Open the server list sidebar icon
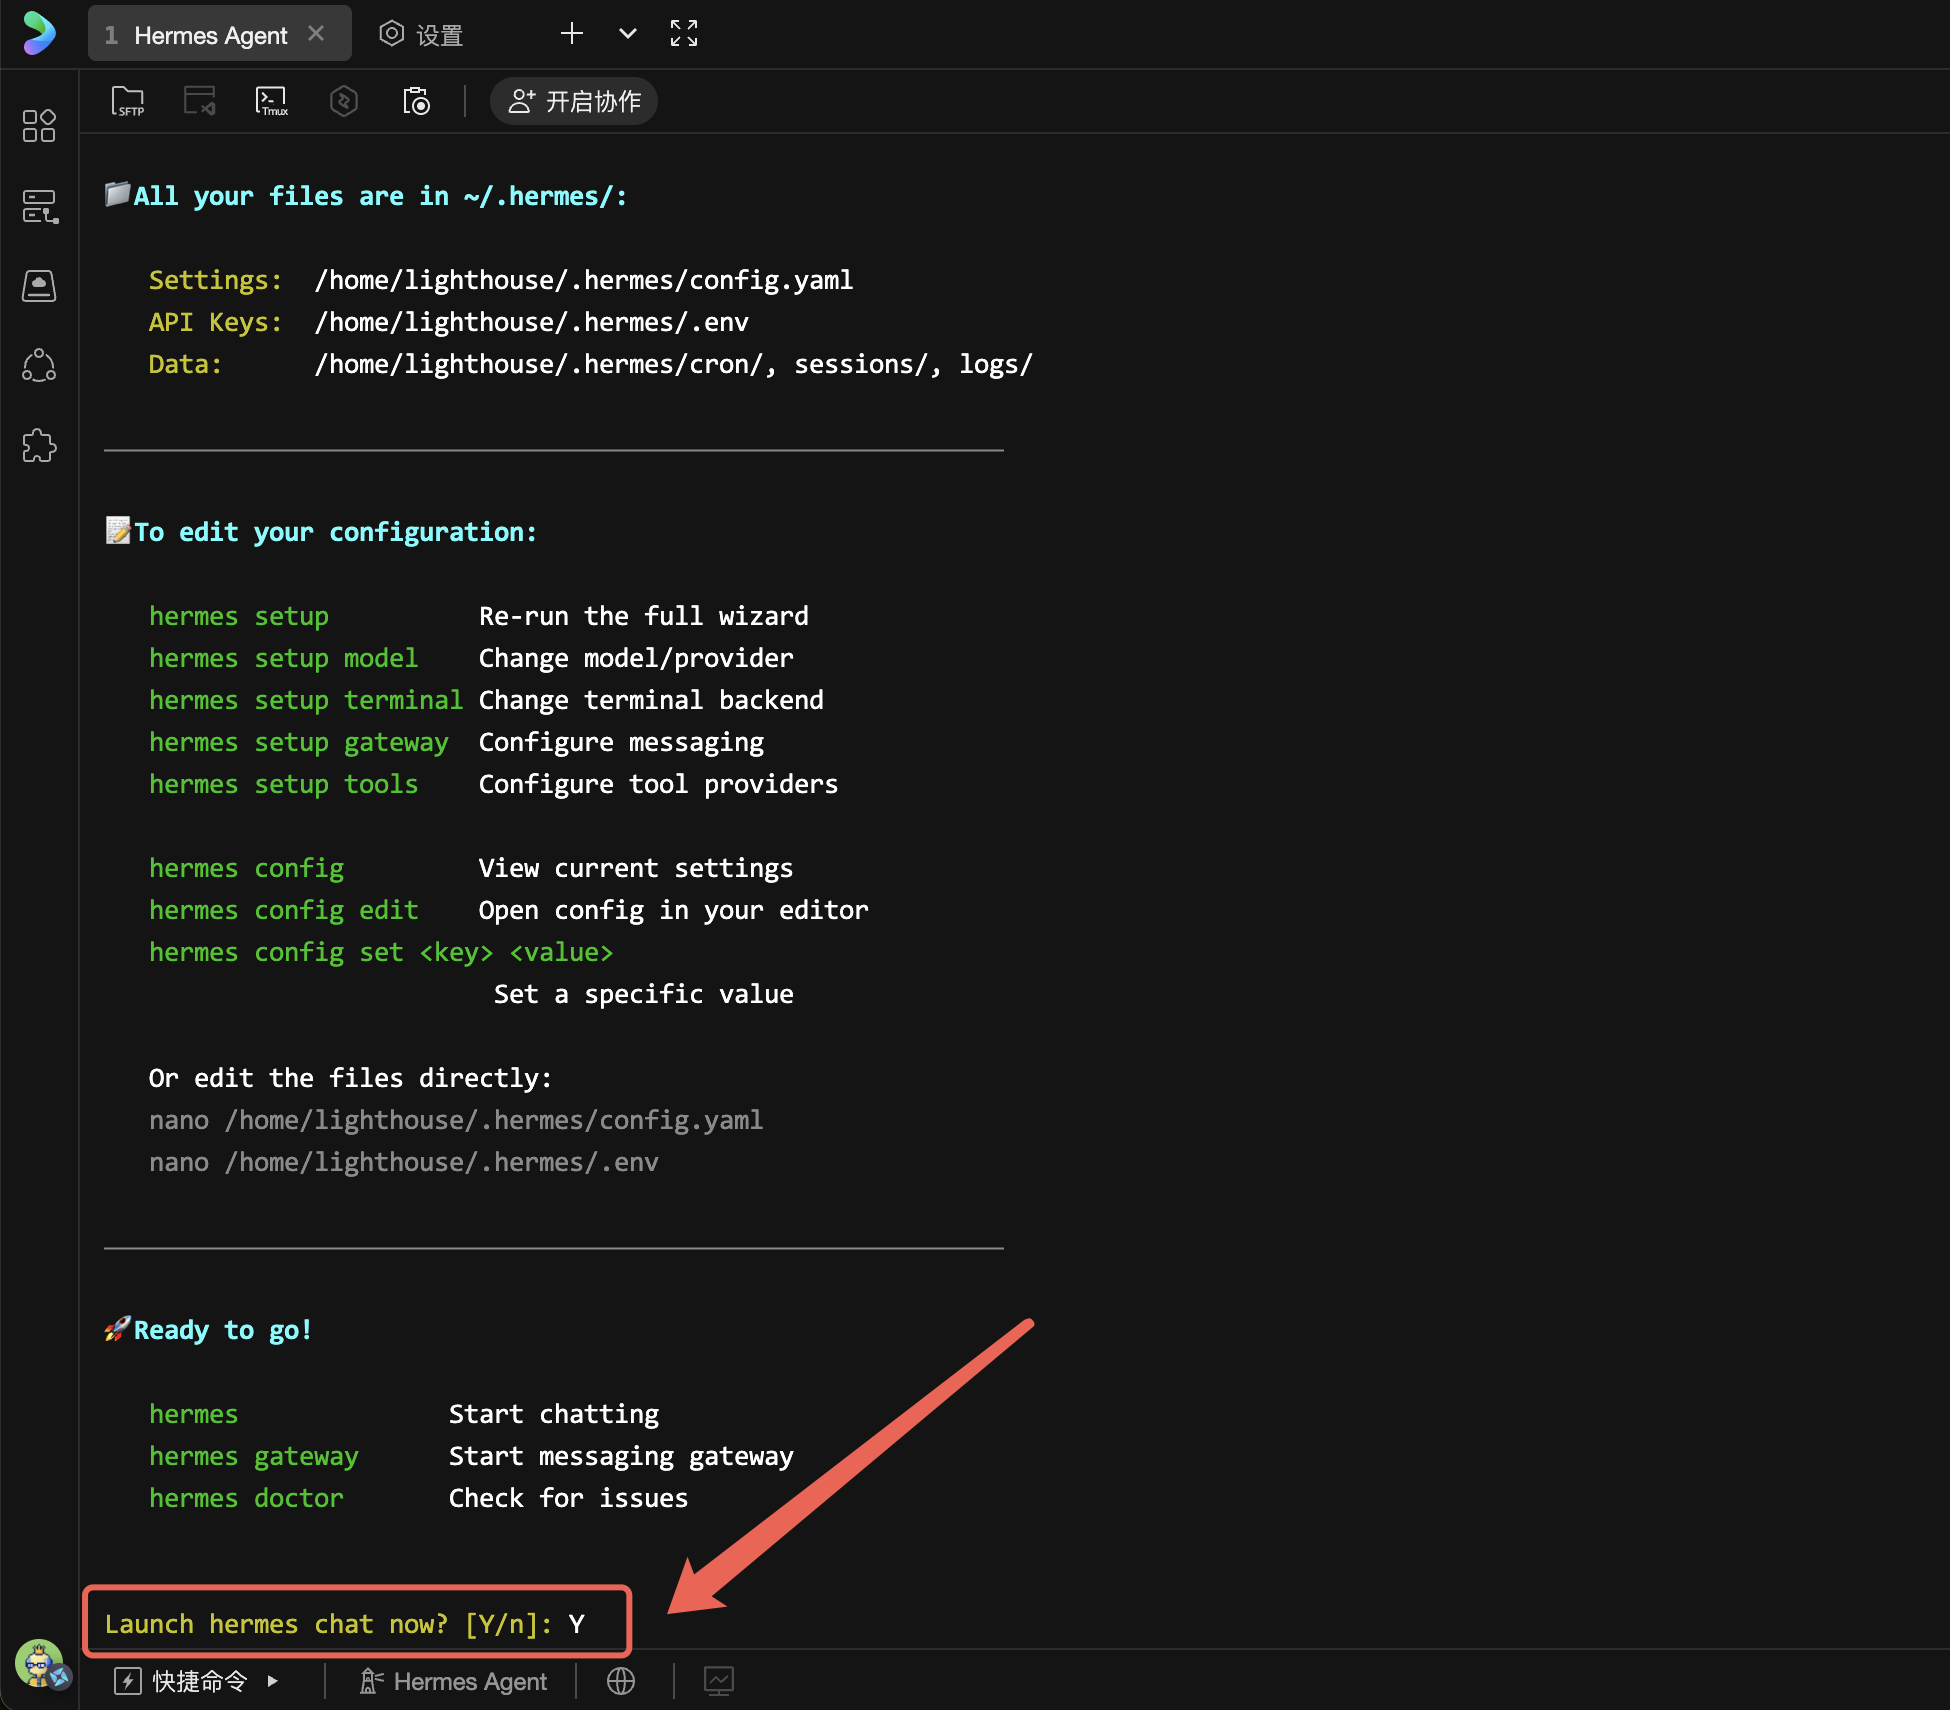This screenshot has height=1710, width=1950. pyautogui.click(x=39, y=207)
